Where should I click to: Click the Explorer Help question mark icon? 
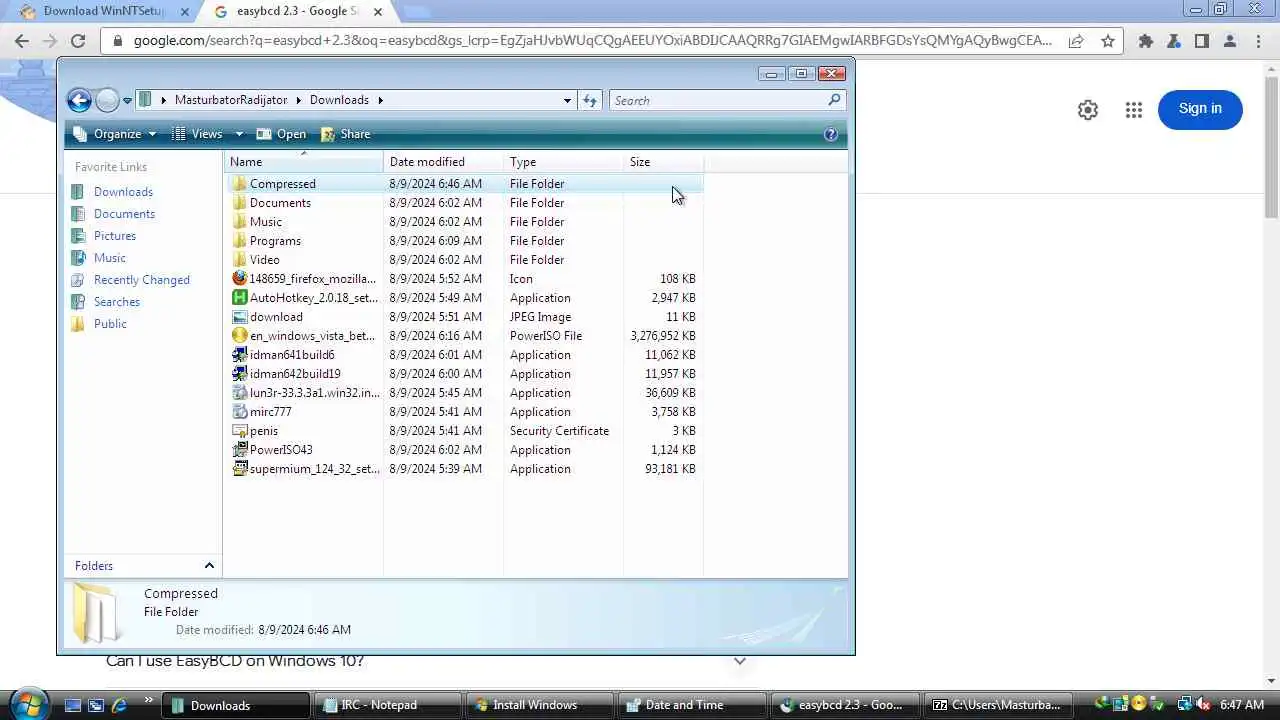point(830,134)
